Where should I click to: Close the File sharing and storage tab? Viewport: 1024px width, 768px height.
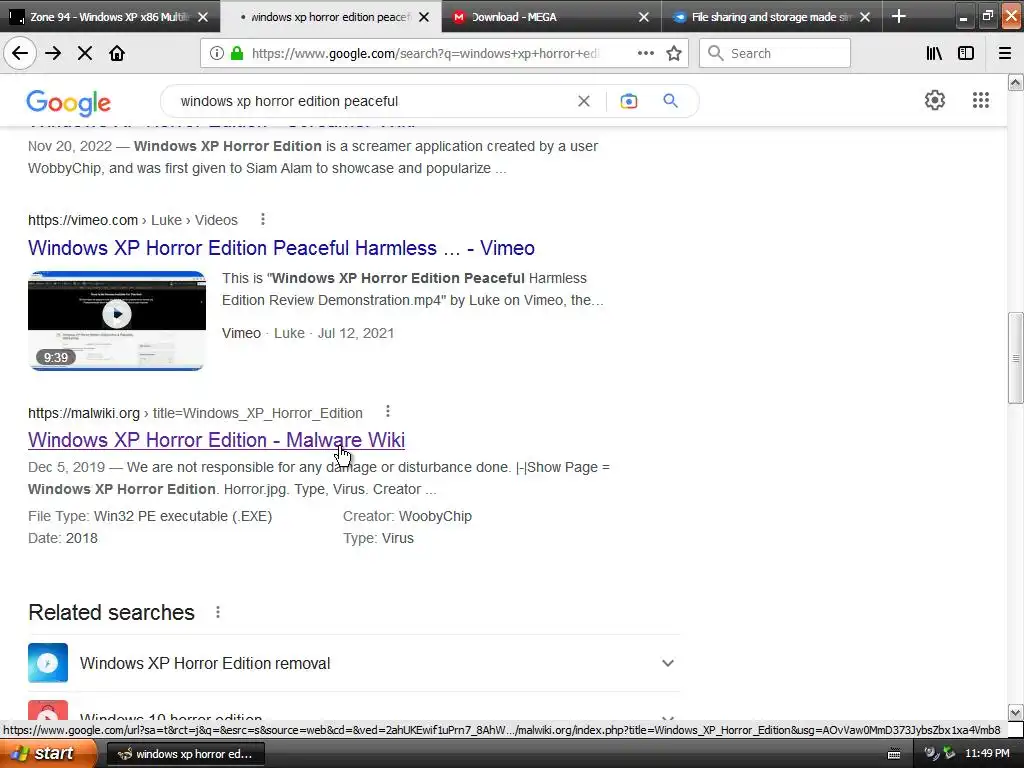pos(865,17)
